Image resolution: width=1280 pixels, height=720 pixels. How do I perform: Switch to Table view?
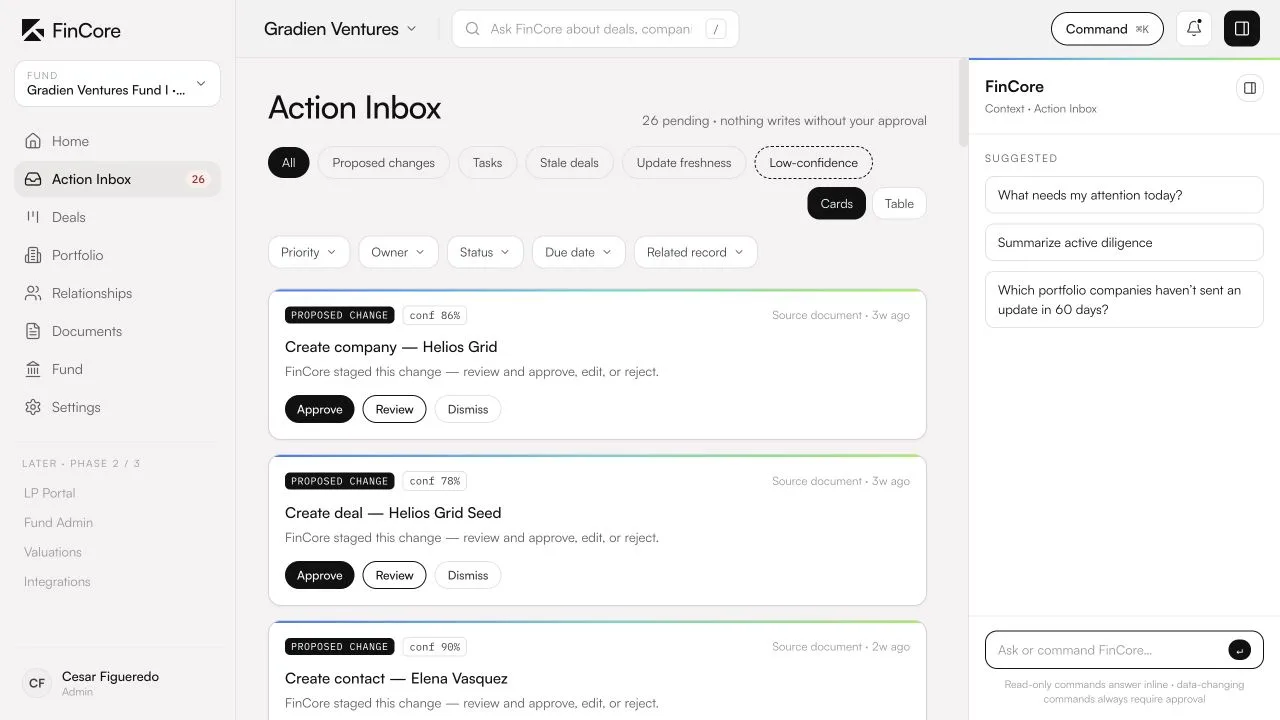click(899, 203)
